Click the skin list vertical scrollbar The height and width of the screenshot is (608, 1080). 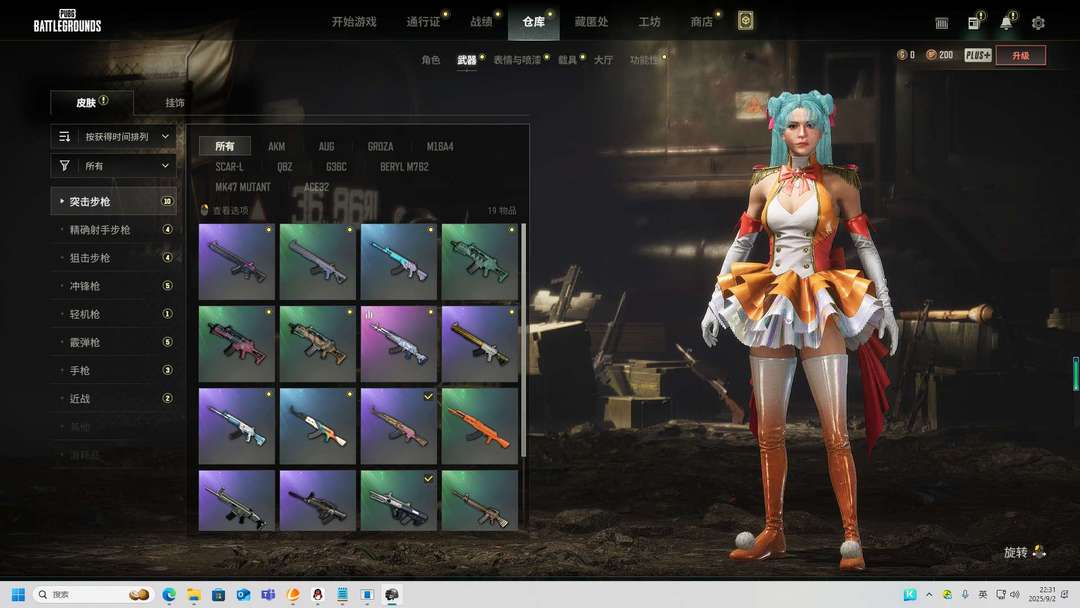[x=524, y=339]
